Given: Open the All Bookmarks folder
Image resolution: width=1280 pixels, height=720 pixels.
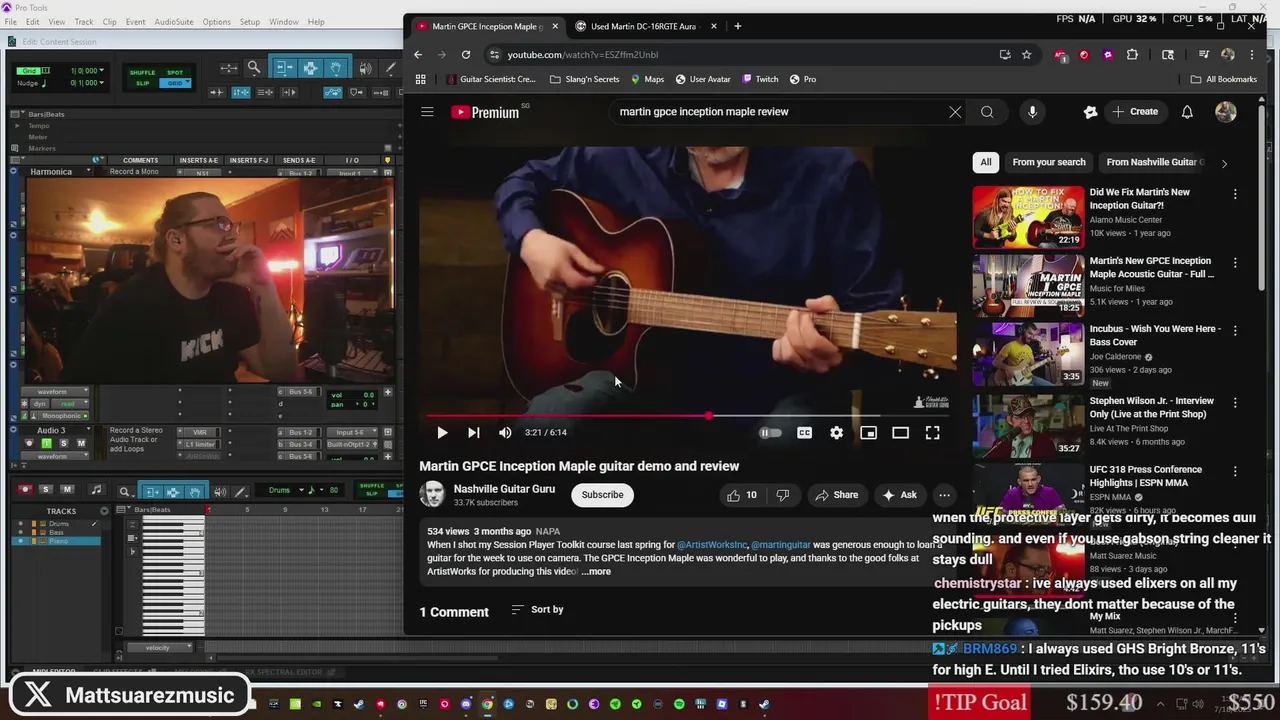Looking at the screenshot, I should tap(1223, 79).
